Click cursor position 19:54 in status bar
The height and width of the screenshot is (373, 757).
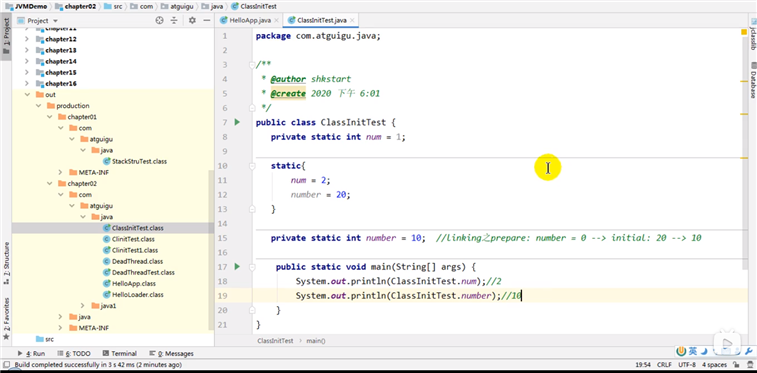[643, 365]
